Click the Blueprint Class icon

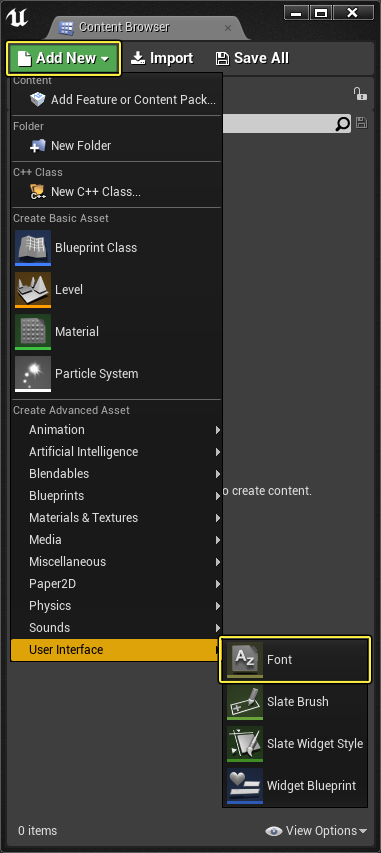point(33,248)
